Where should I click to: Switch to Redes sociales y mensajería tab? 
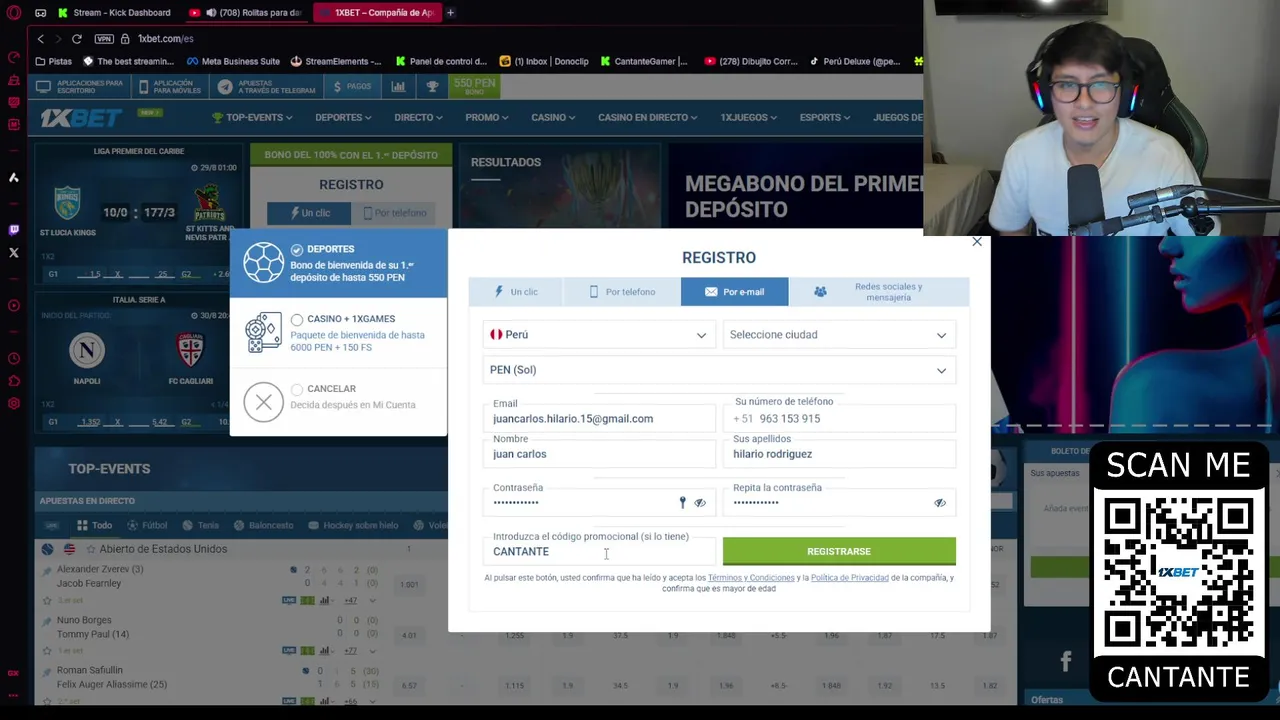[879, 292]
